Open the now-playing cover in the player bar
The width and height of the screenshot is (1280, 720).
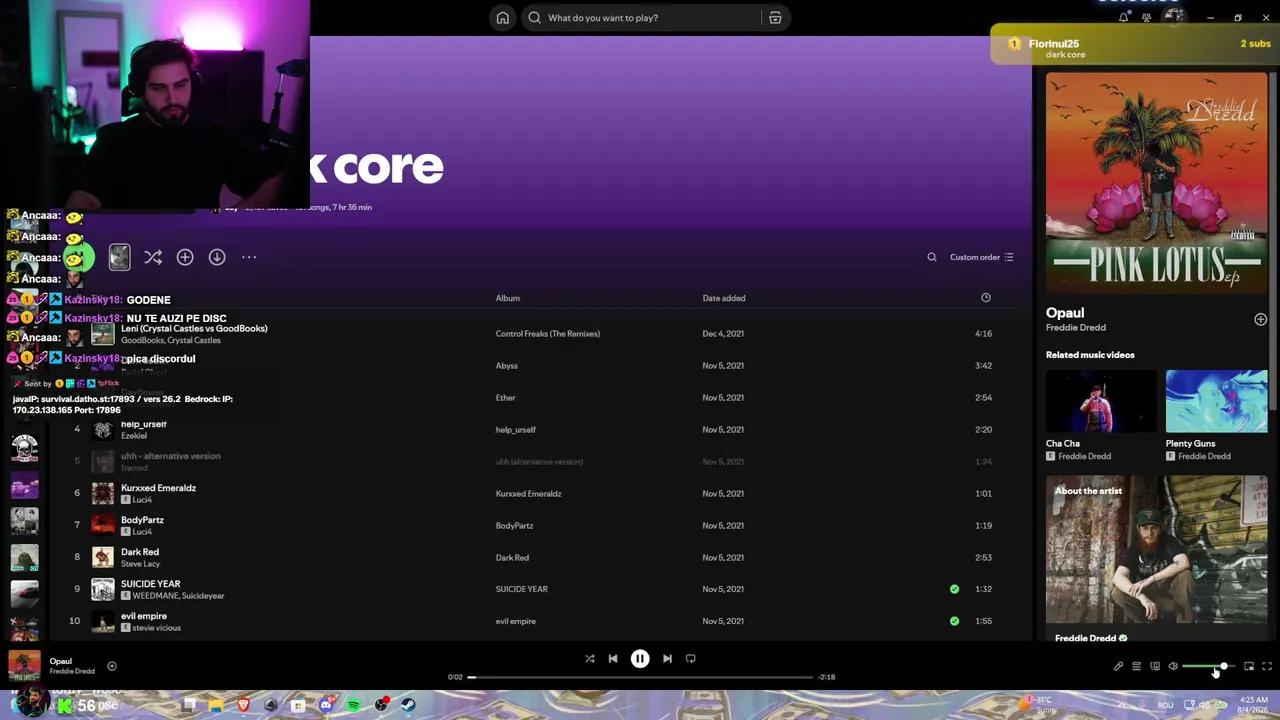pos(24,666)
